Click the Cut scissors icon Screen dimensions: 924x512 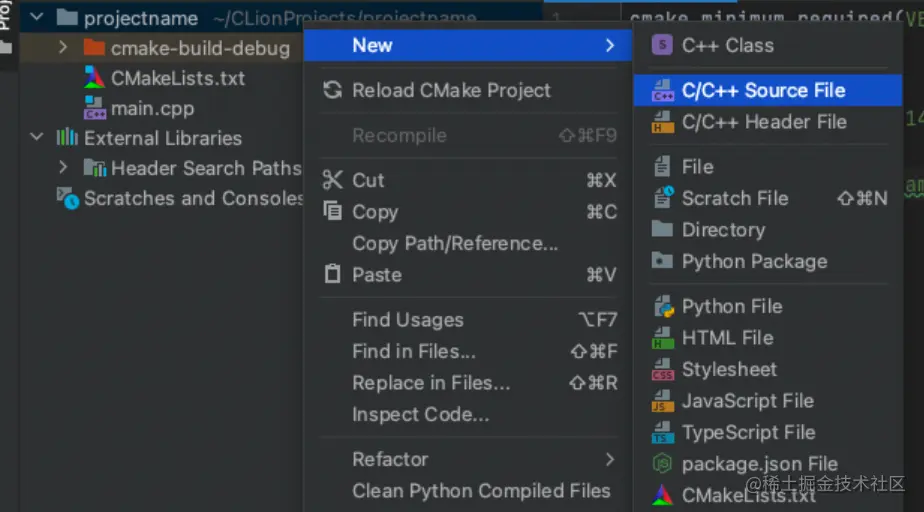point(332,180)
